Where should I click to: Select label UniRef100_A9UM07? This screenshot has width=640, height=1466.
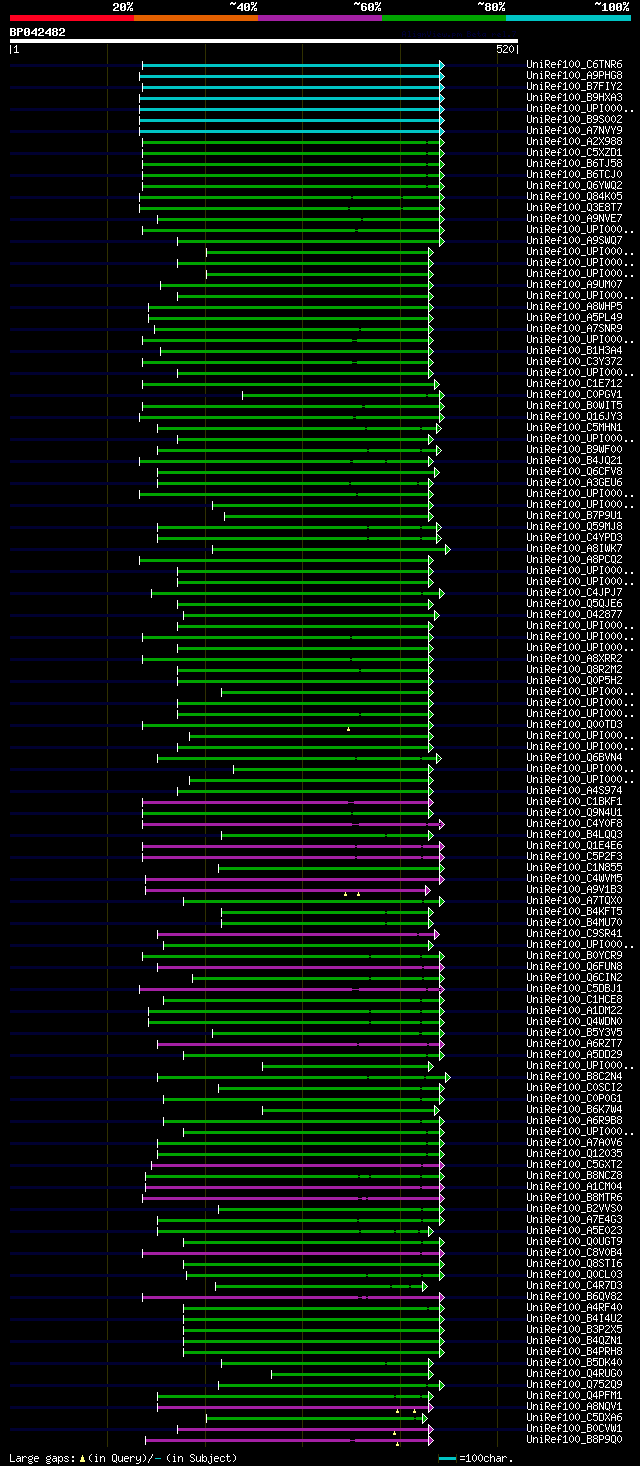[574, 285]
